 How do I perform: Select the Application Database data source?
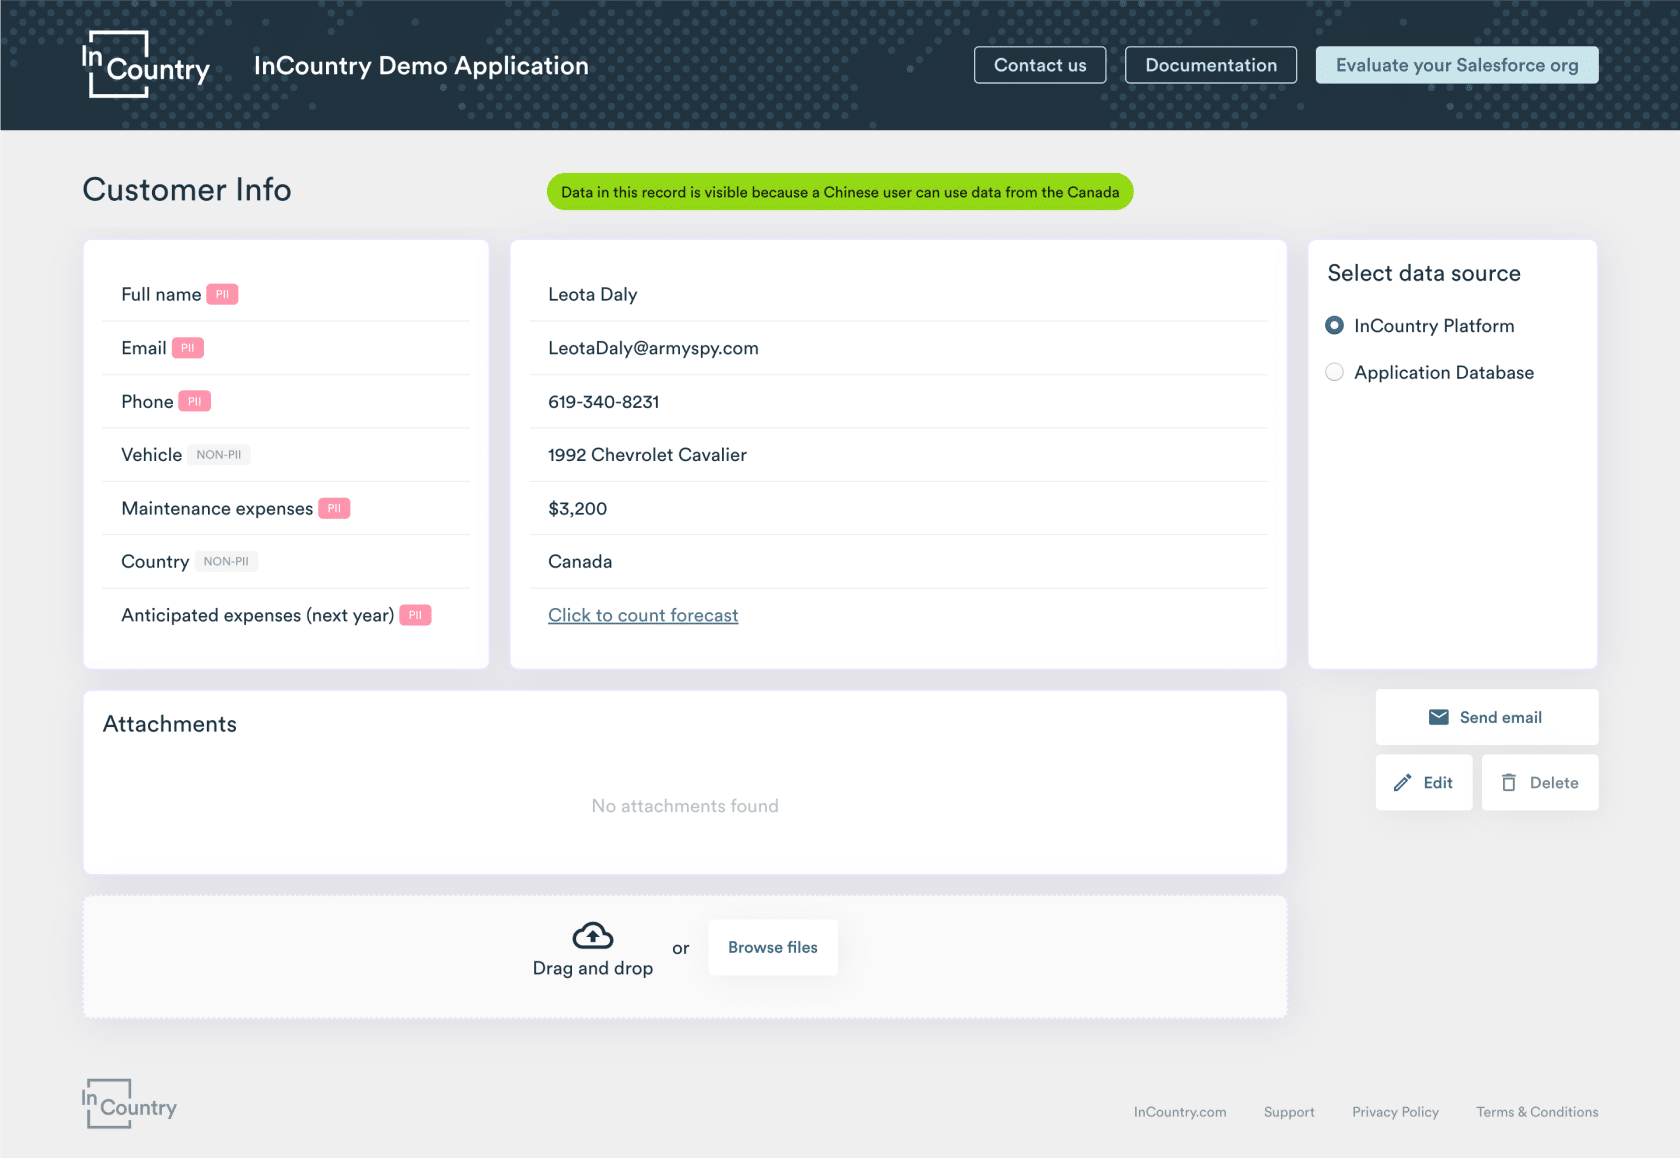pyautogui.click(x=1335, y=371)
